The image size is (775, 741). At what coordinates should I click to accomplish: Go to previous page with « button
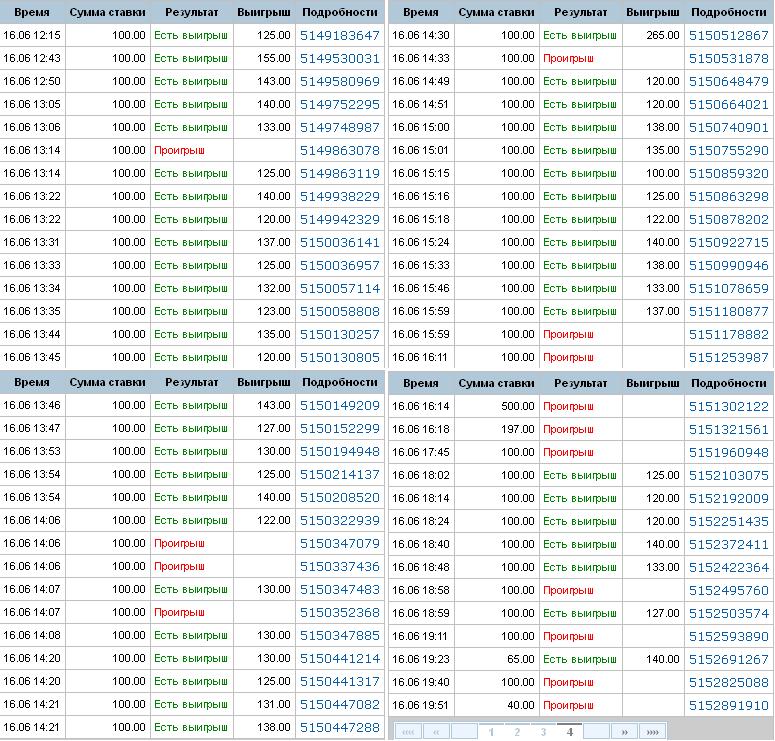[436, 732]
